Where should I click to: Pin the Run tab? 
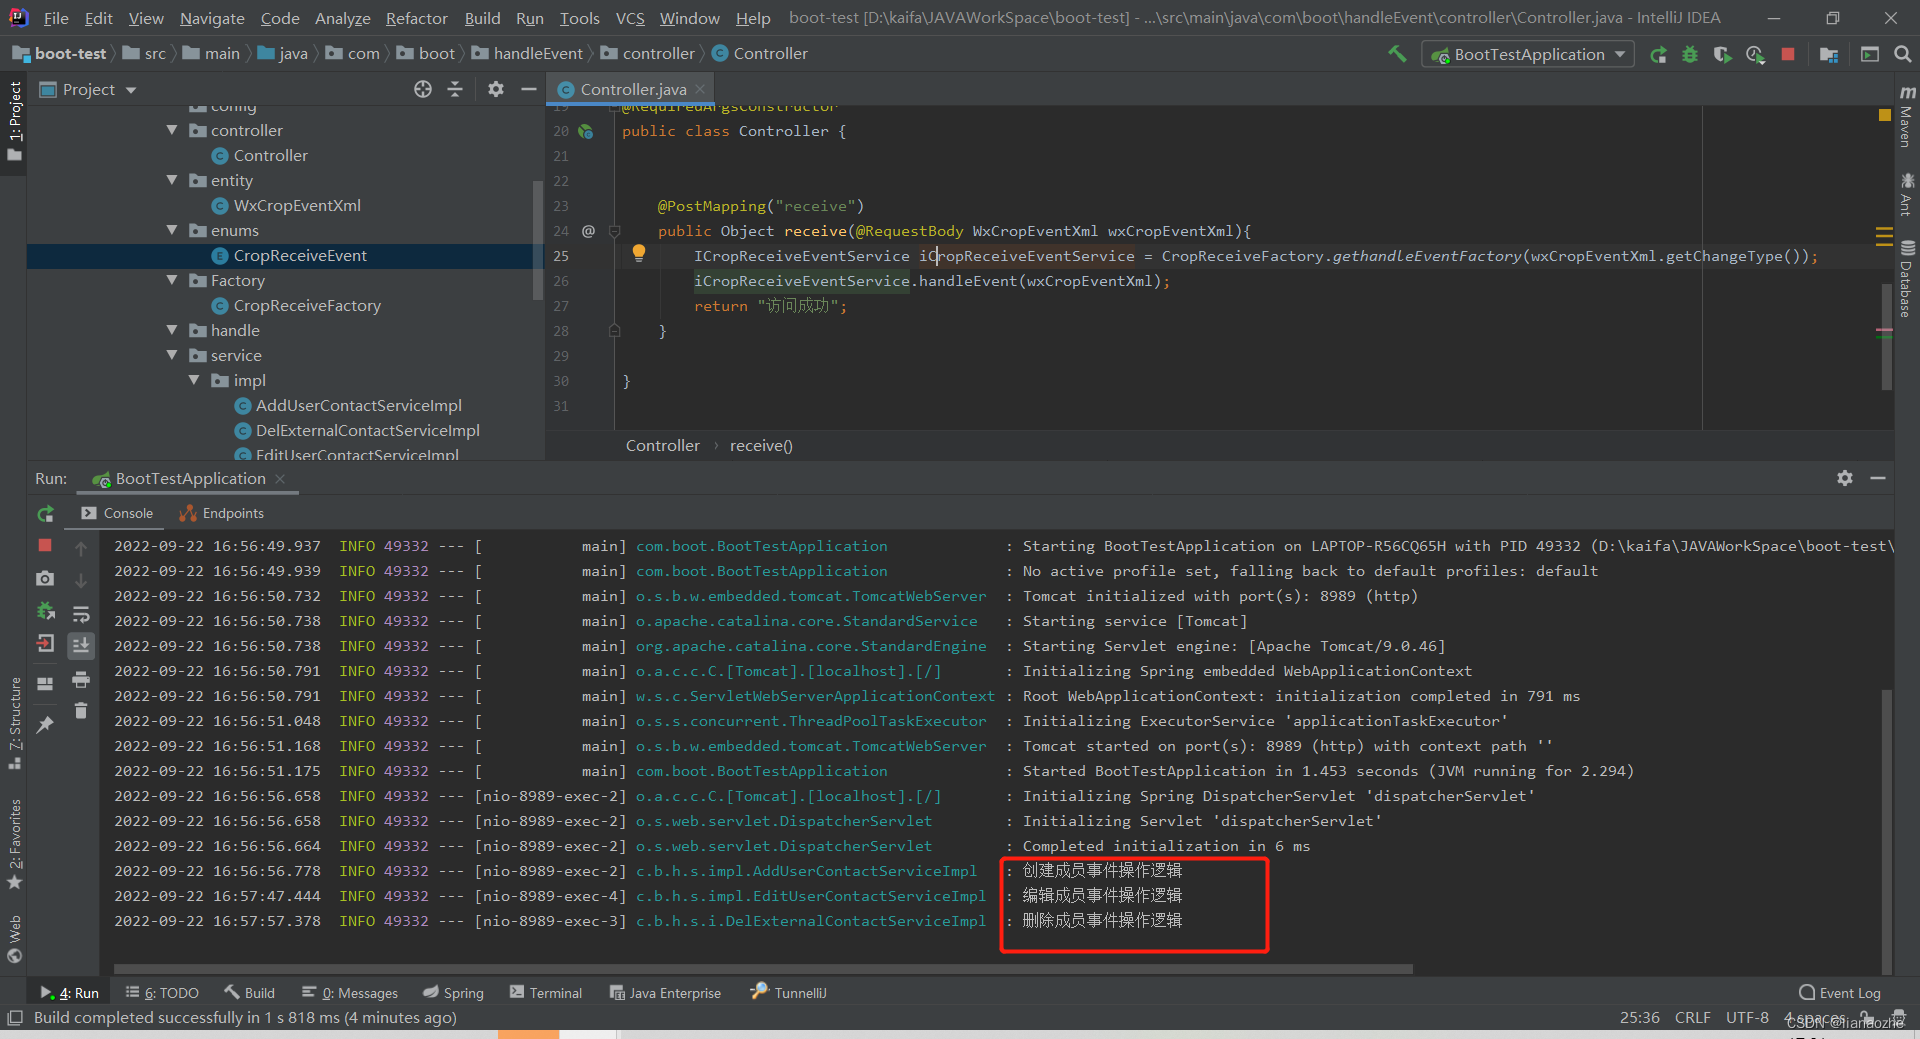[45, 725]
